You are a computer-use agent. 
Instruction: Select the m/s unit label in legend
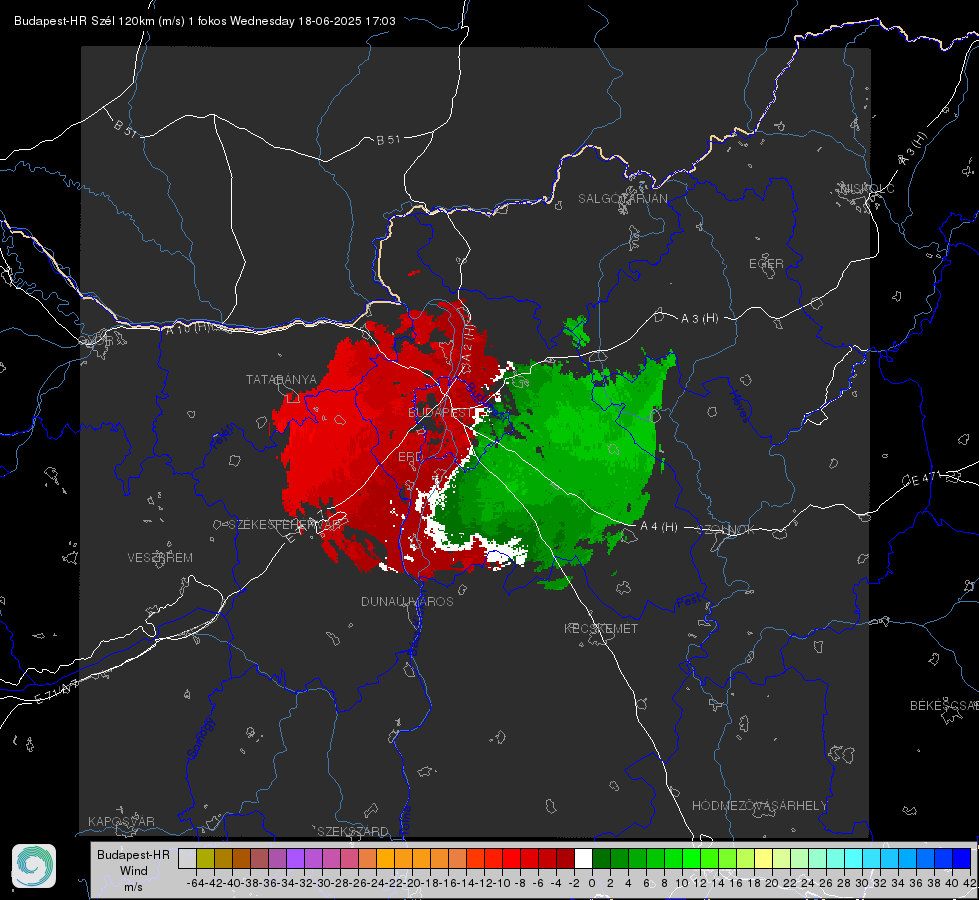click(x=133, y=887)
